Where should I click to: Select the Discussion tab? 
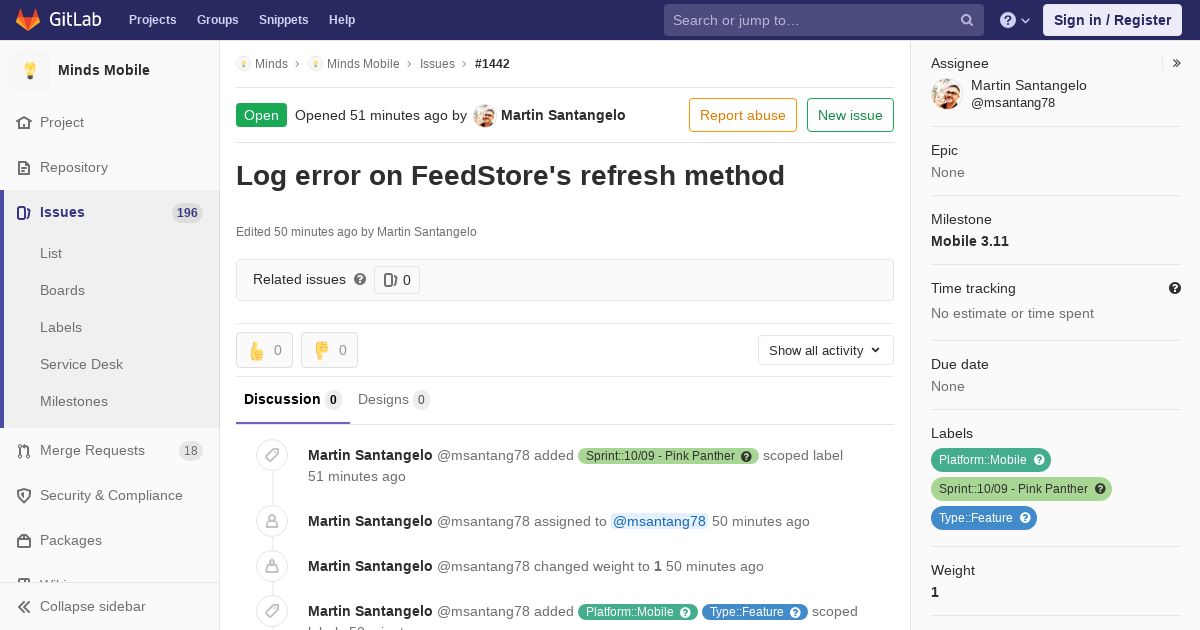pos(293,400)
